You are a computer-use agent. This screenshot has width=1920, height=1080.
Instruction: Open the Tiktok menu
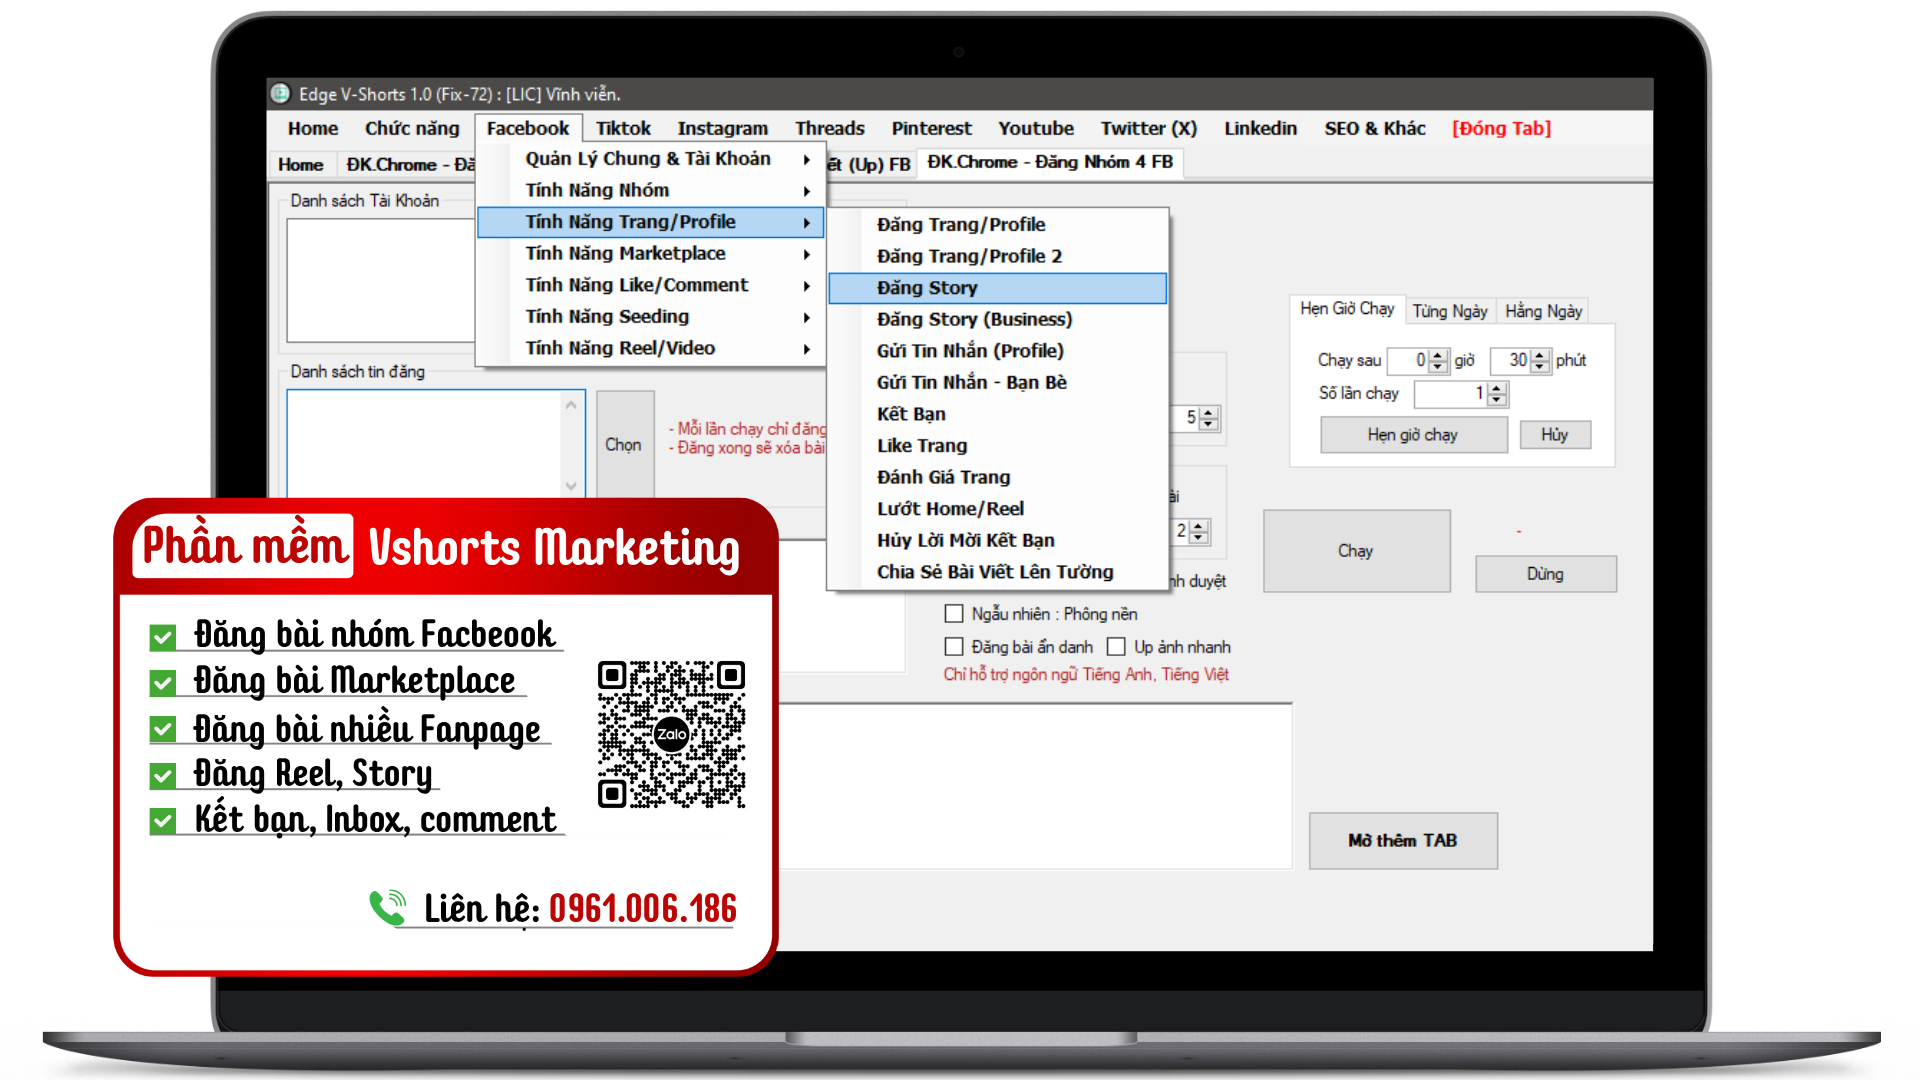623,128
